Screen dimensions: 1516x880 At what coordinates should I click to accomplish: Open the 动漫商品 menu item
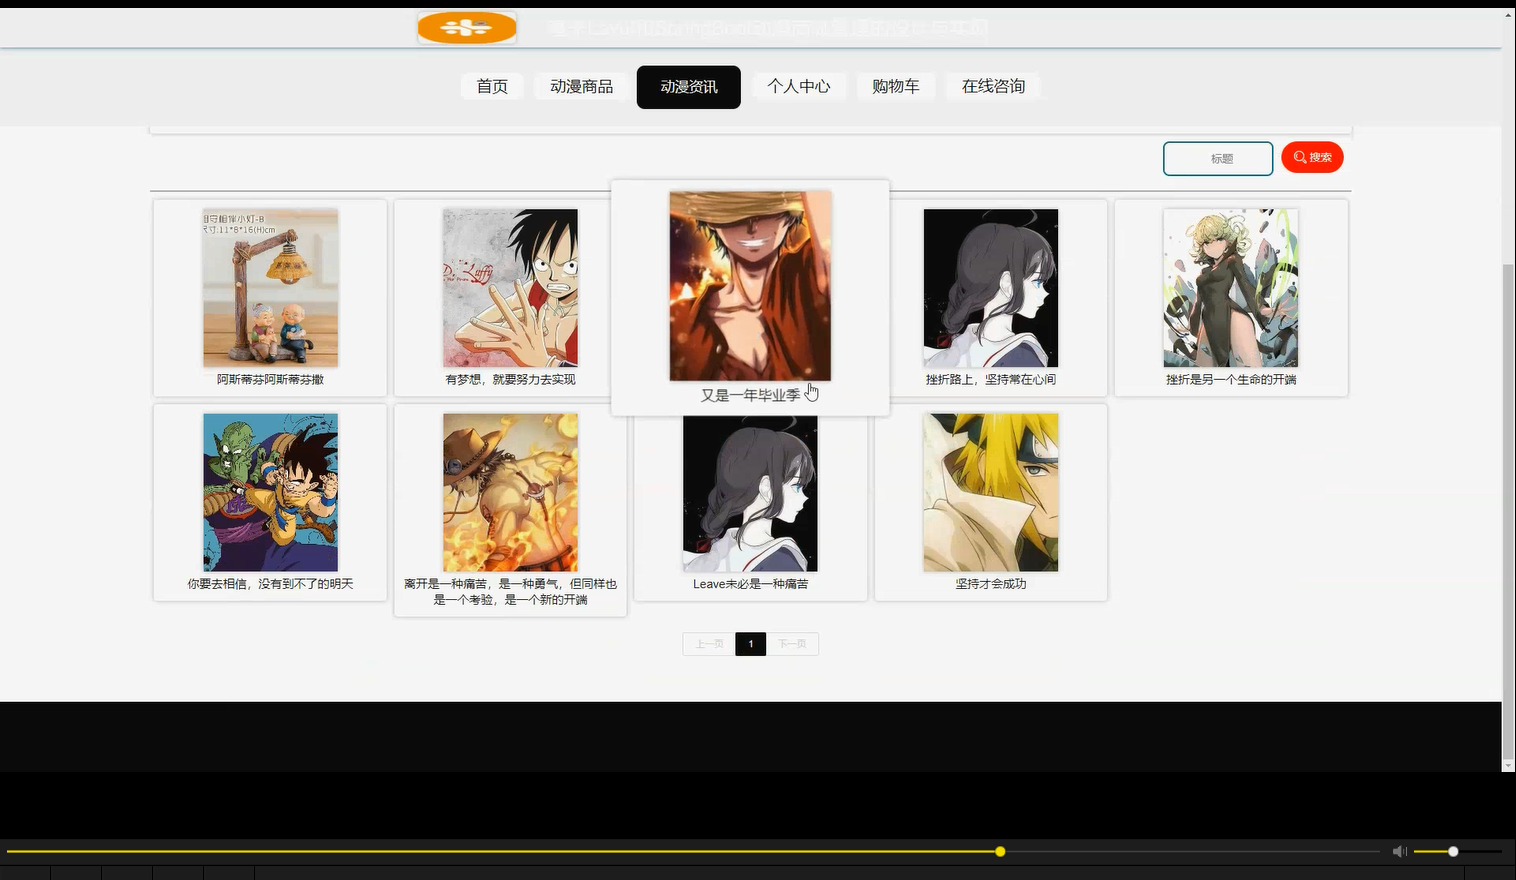(x=581, y=86)
